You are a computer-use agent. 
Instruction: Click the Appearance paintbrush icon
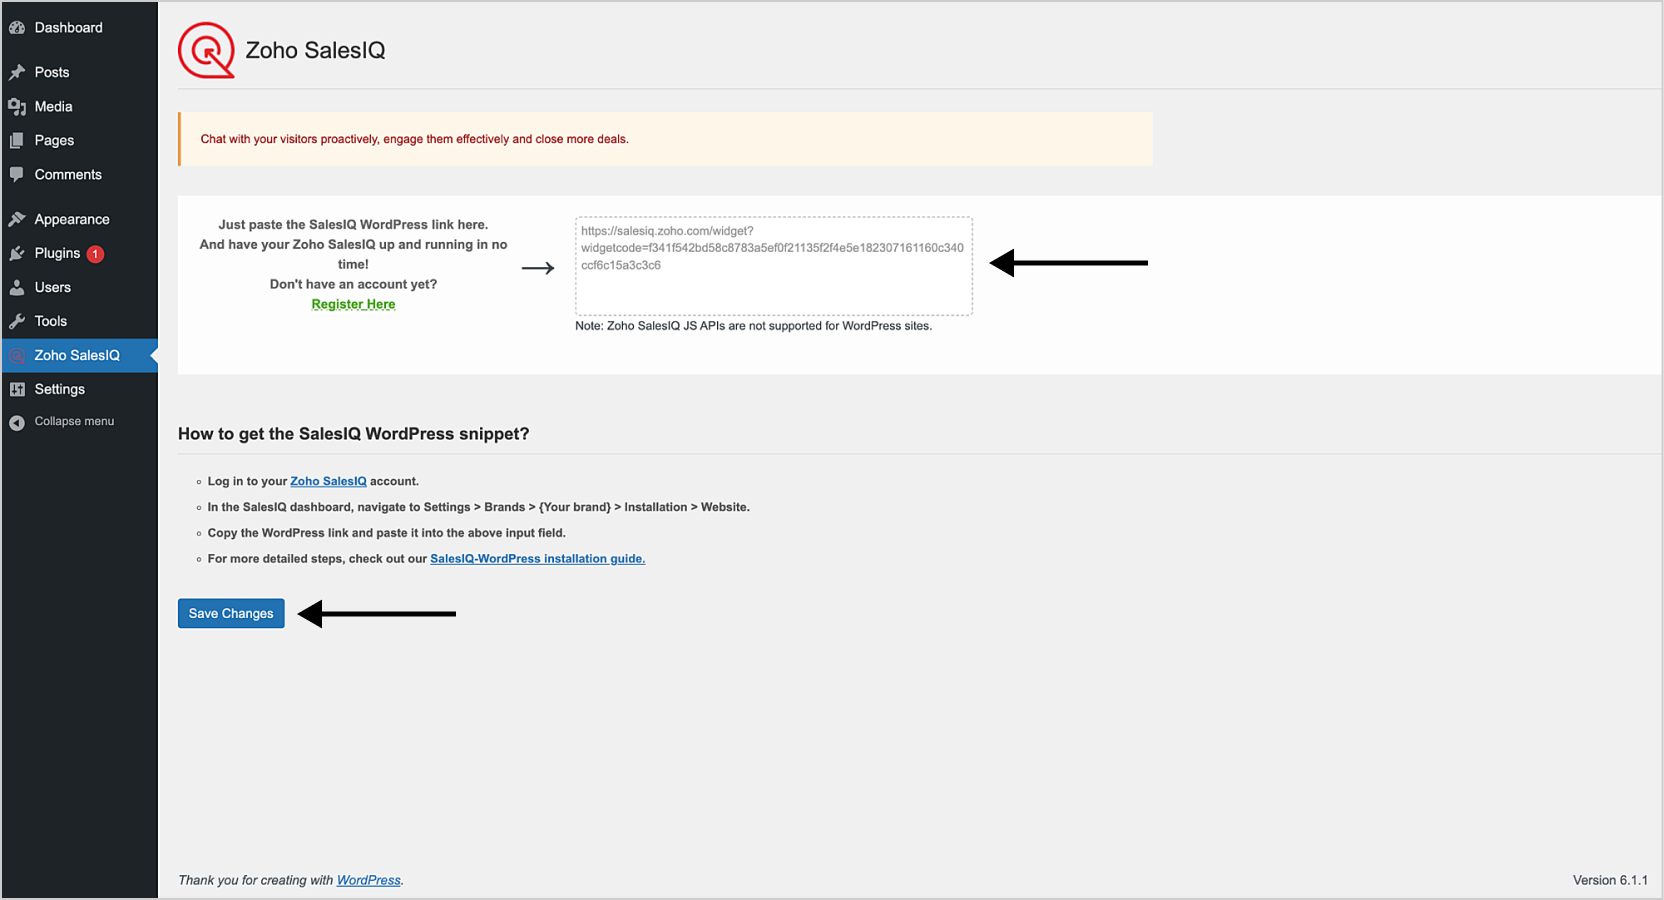[17, 219]
